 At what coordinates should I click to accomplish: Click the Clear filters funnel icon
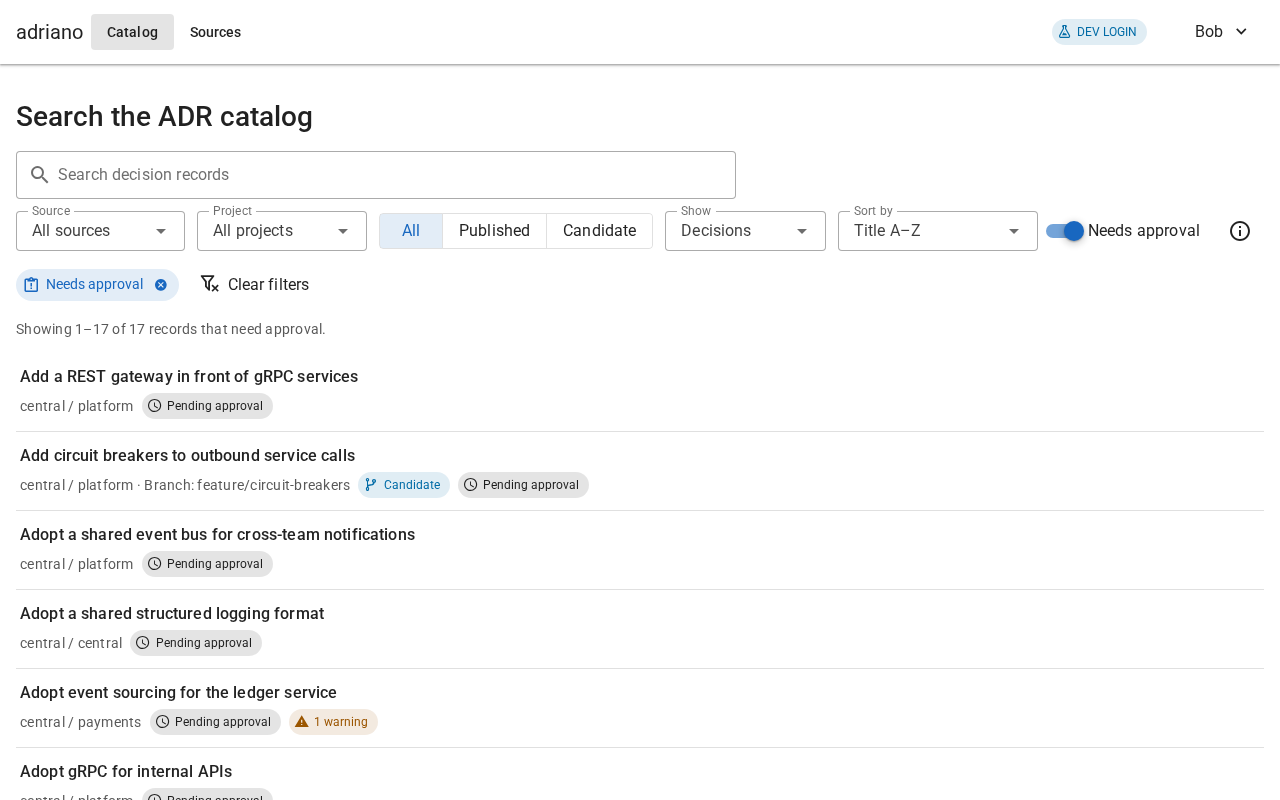point(209,284)
